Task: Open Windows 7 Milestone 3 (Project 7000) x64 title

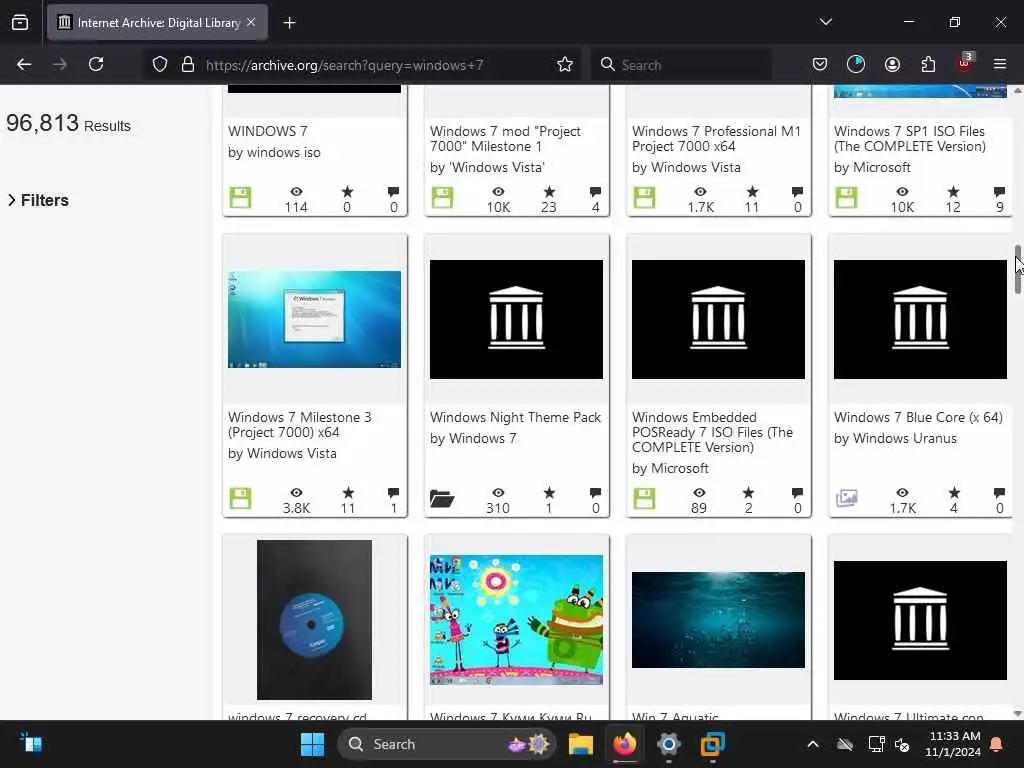Action: [299, 424]
